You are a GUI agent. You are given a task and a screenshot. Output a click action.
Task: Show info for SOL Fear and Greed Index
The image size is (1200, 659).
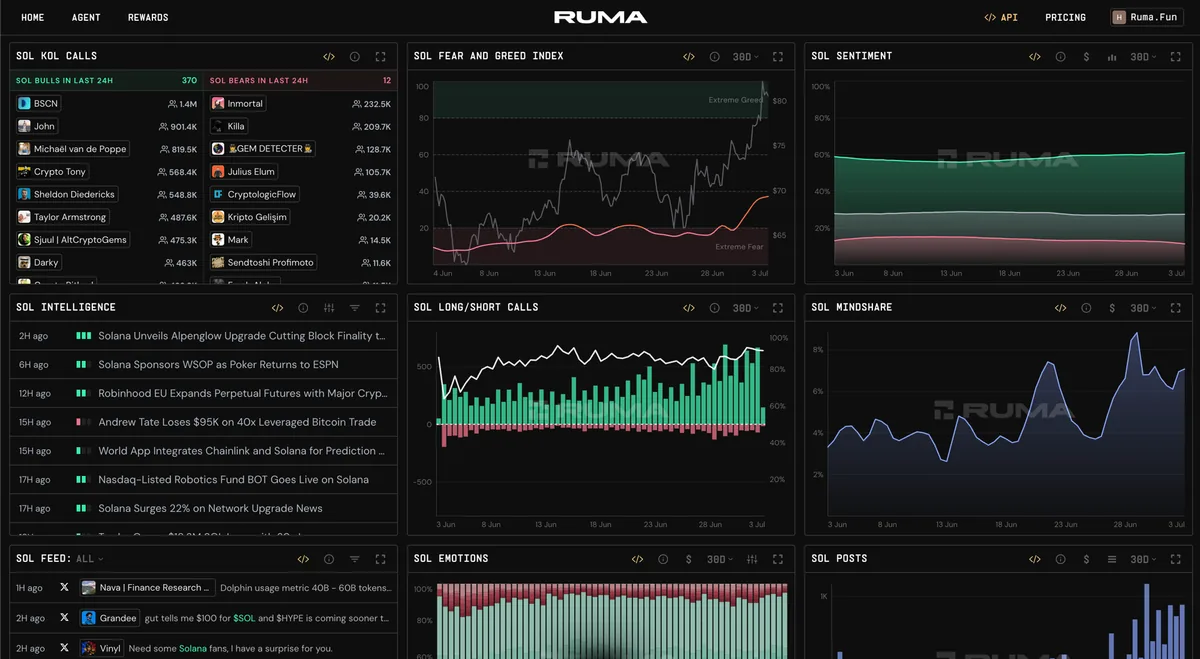pos(714,57)
